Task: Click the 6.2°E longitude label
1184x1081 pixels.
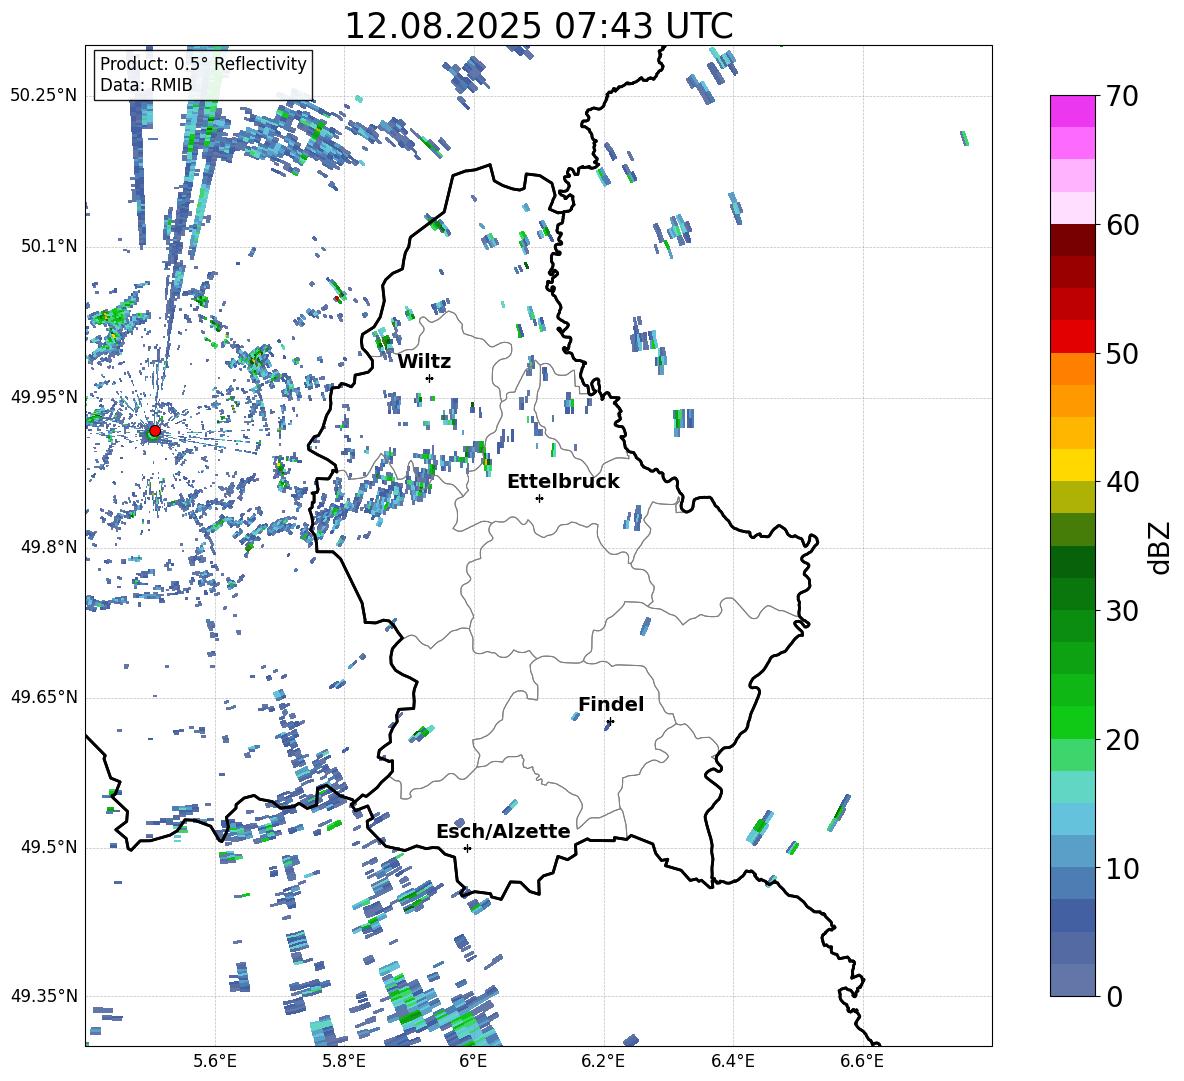Action: [x=603, y=1062]
